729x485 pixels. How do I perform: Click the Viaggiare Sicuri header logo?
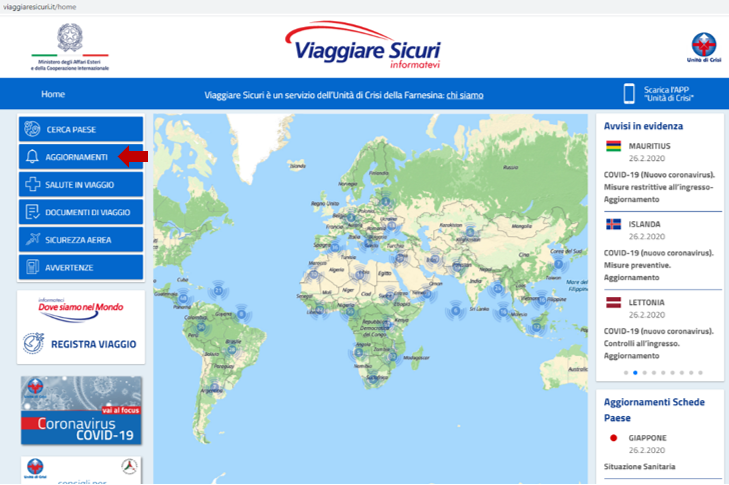(364, 45)
